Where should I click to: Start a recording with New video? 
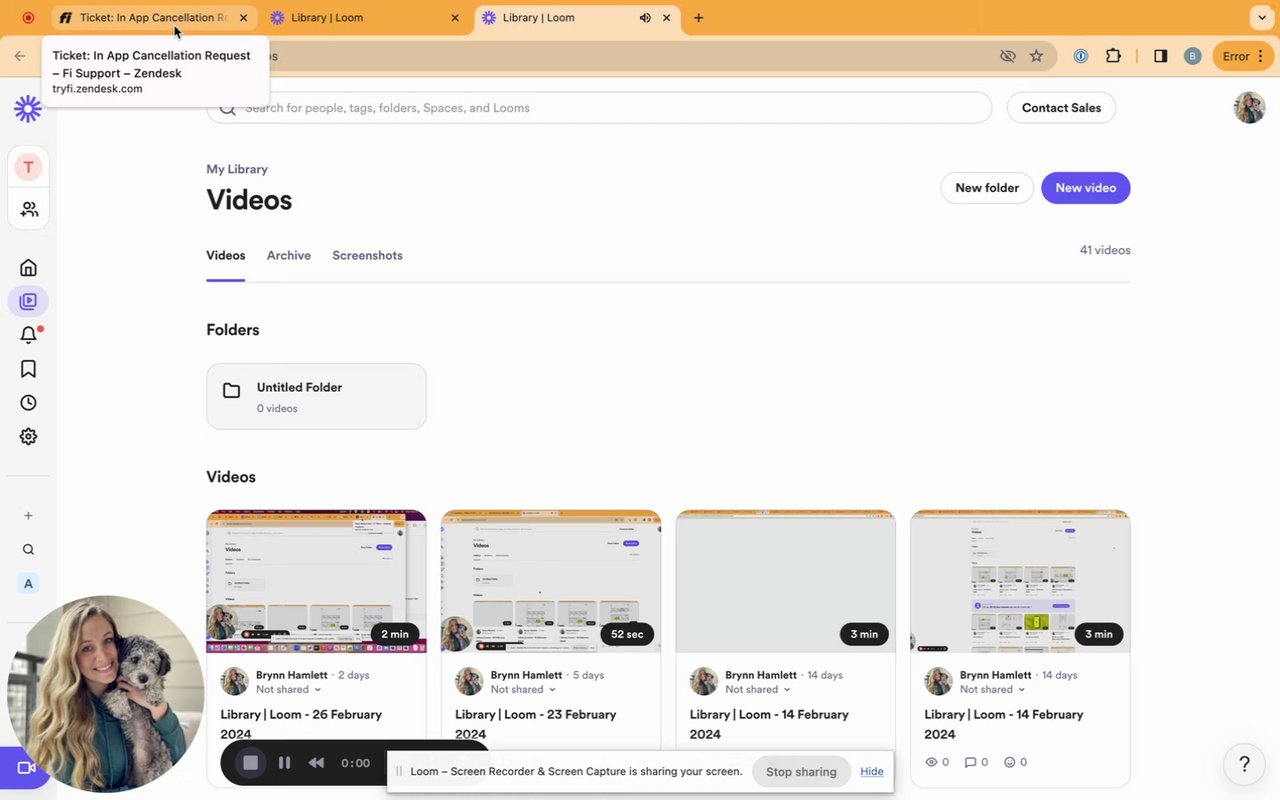(x=1086, y=188)
